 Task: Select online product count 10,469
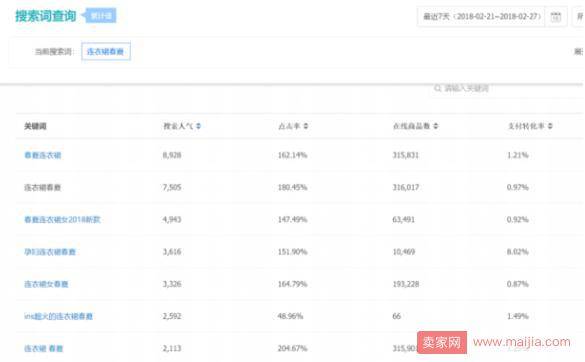[404, 252]
